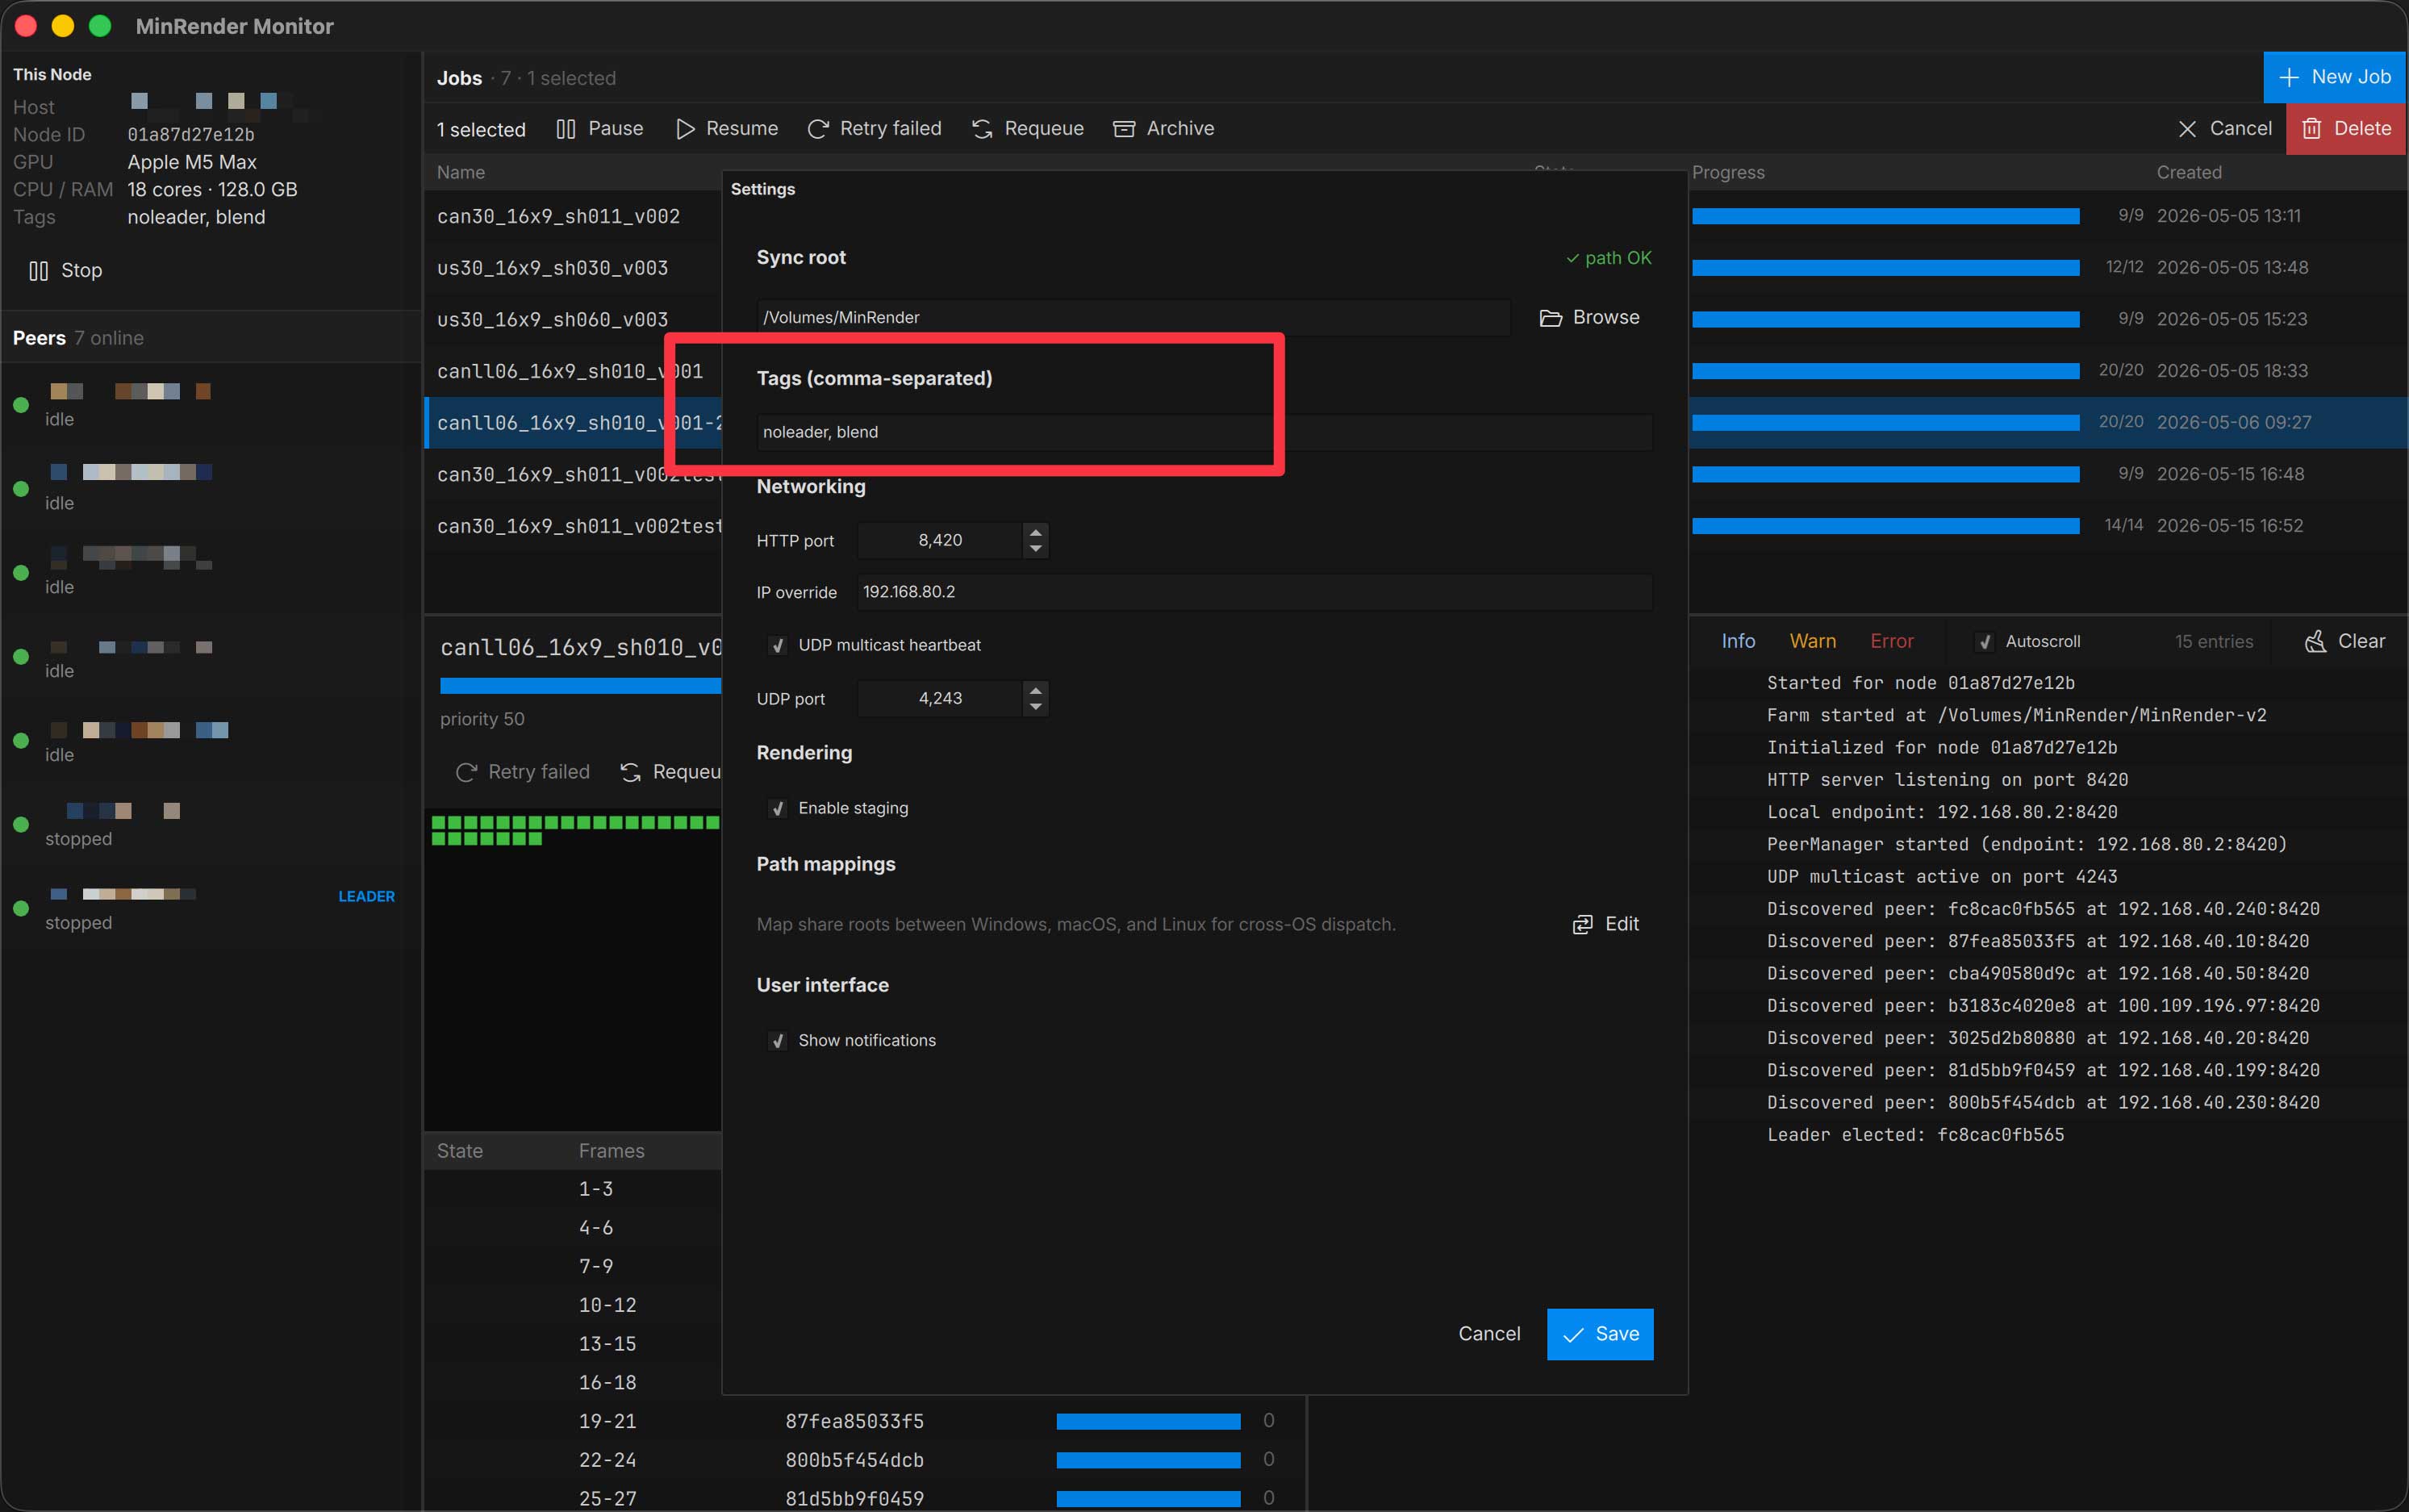Click frames row 10-12

click(607, 1305)
